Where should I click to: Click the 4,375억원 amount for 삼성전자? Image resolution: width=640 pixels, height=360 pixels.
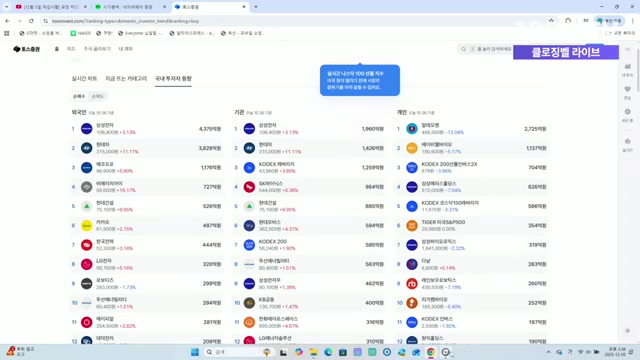(x=210, y=129)
